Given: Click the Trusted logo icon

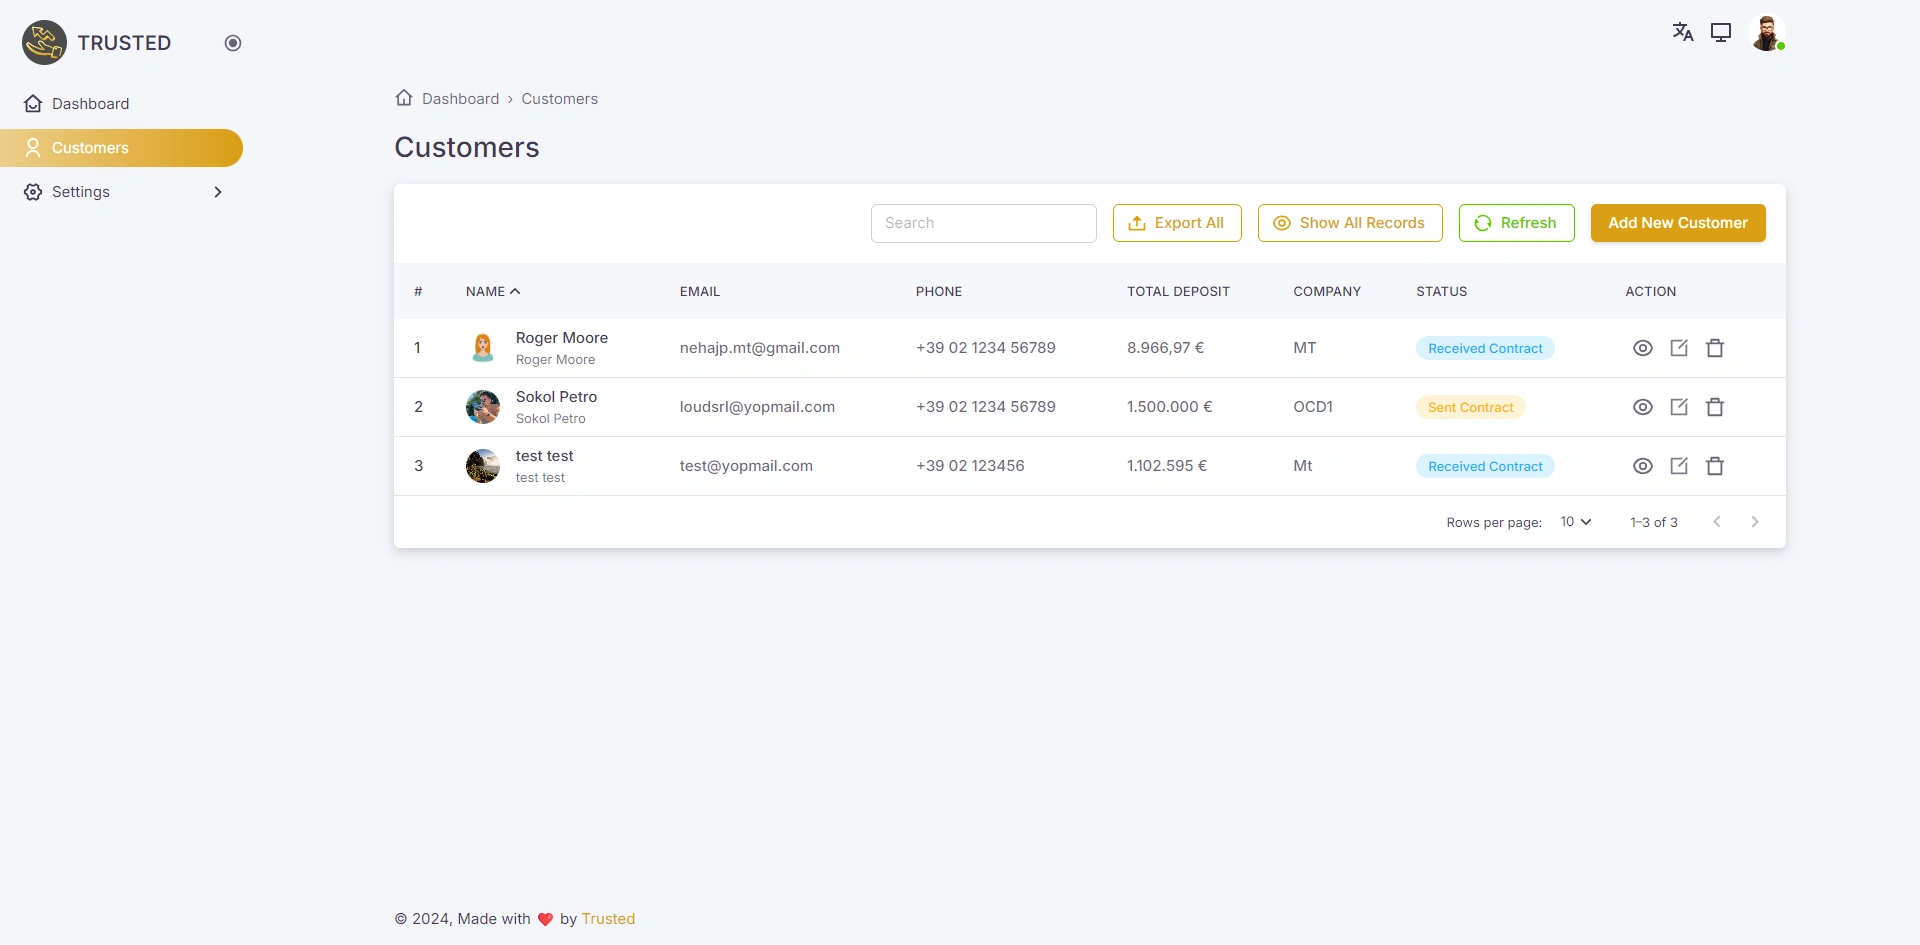Looking at the screenshot, I should click(x=45, y=42).
